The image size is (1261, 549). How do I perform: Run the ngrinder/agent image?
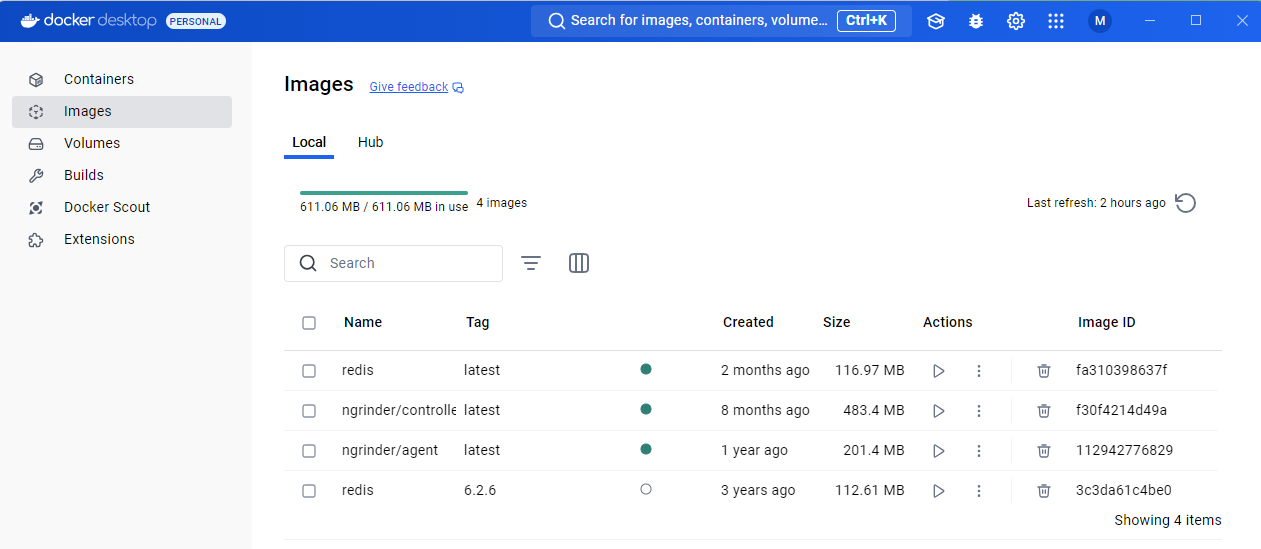[x=939, y=451]
